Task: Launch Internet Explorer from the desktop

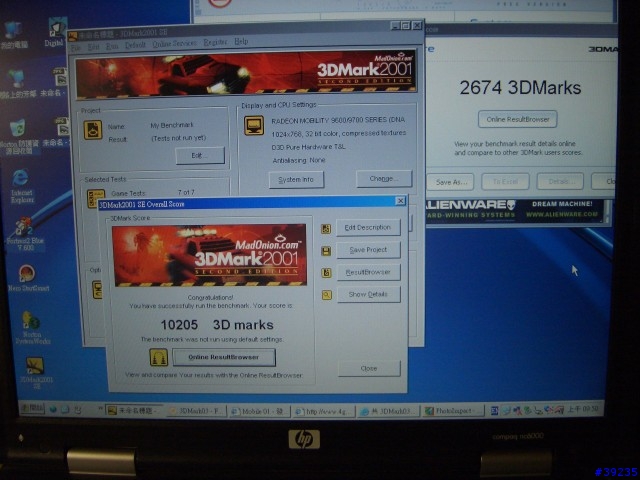Action: point(21,186)
